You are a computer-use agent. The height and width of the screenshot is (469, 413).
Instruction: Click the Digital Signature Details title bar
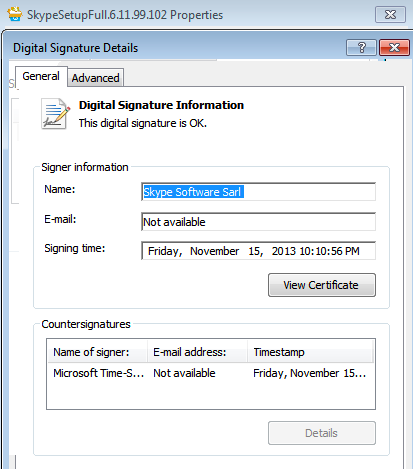173,48
